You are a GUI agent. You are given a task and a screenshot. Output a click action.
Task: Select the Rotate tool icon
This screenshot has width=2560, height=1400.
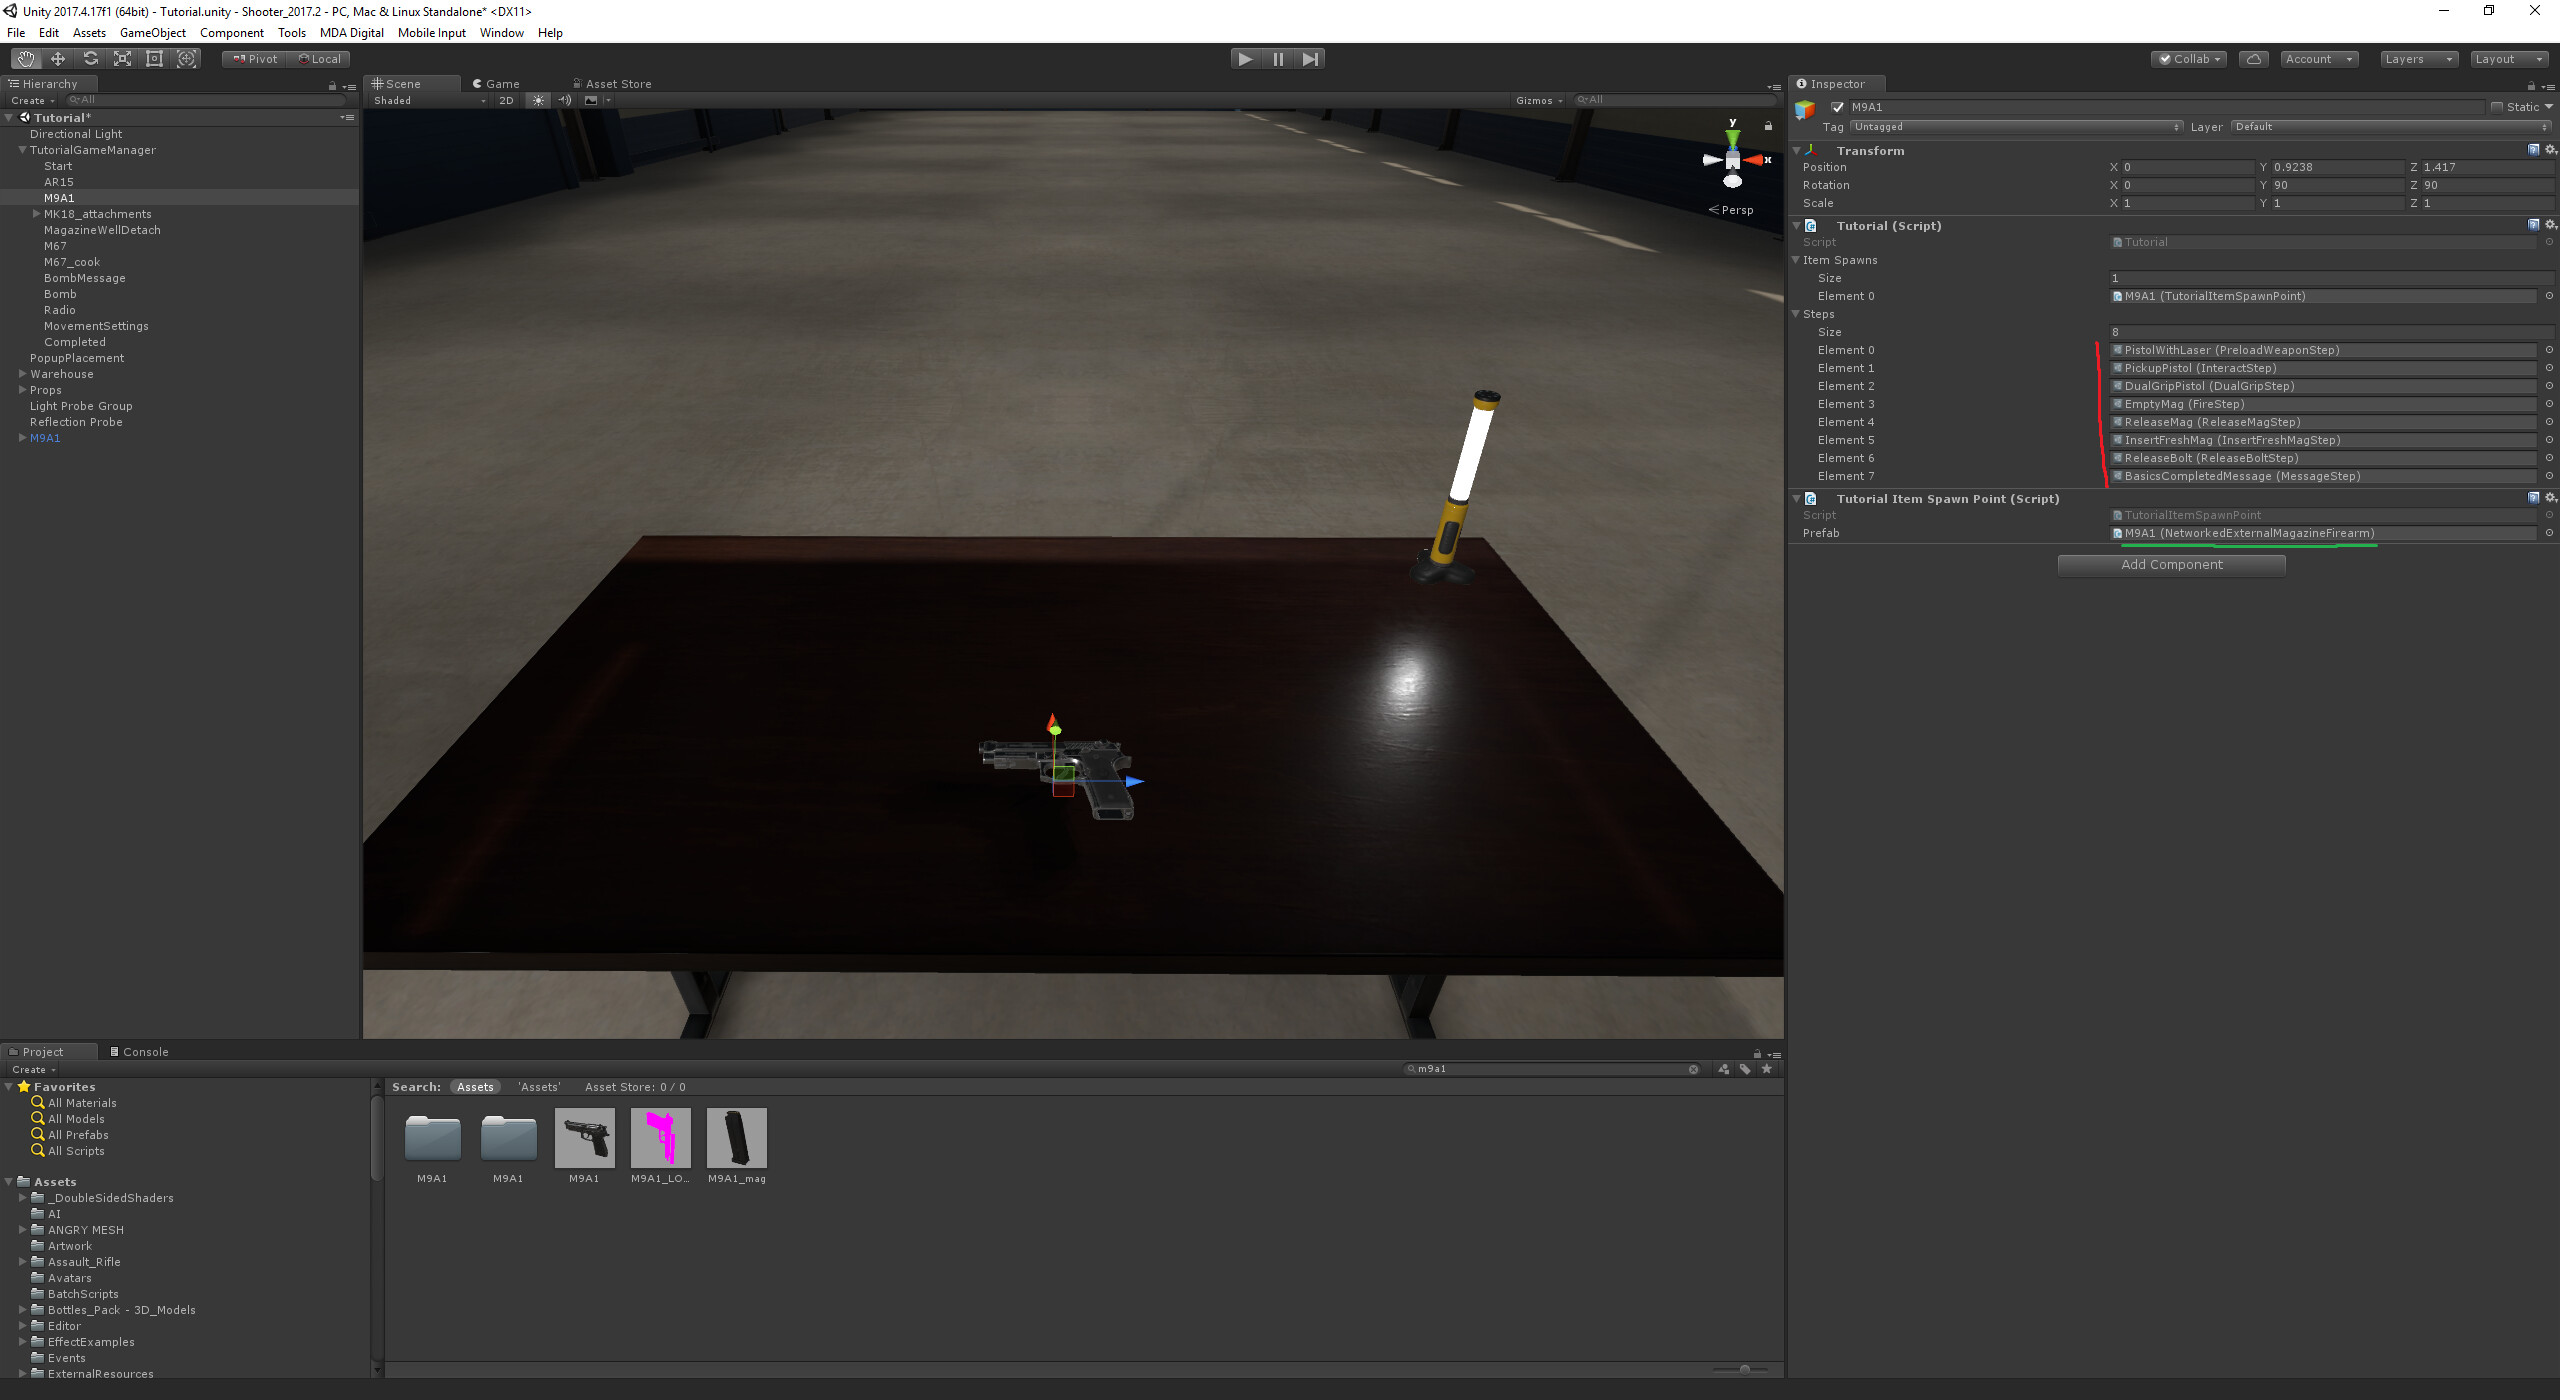90,59
